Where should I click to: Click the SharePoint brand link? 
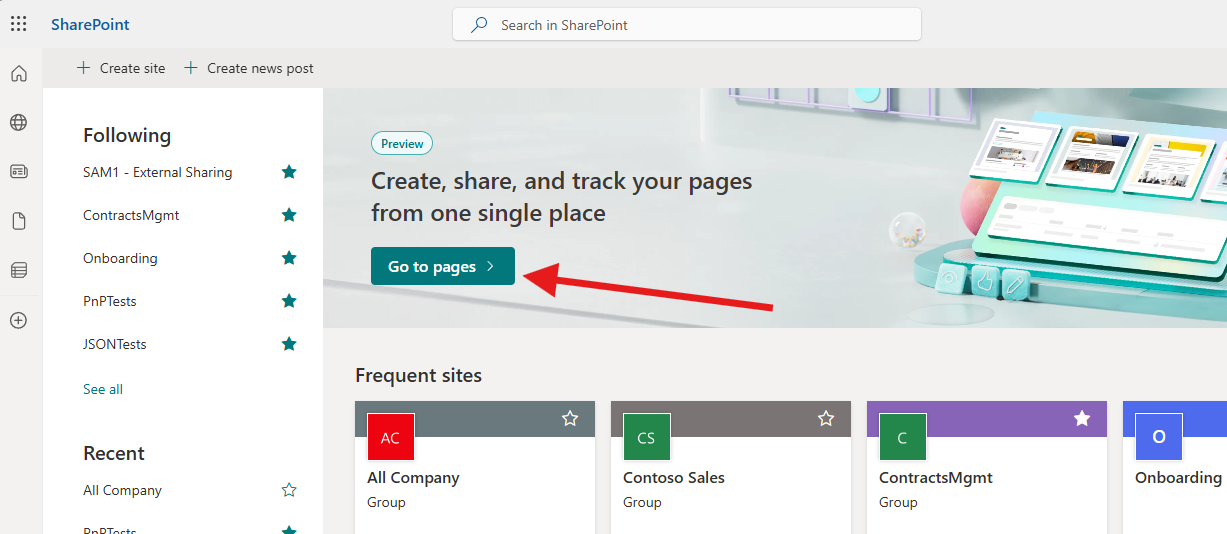90,24
